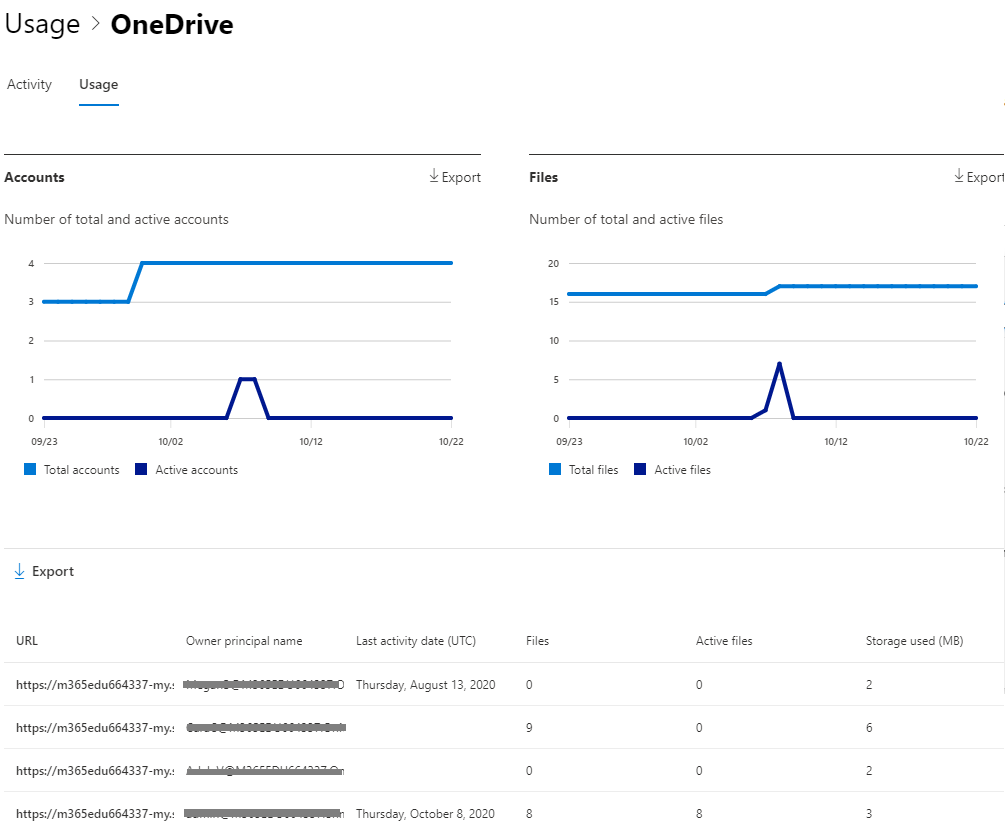Open URL of the August 13, 2020 row
The height and width of the screenshot is (834, 1005).
click(95, 685)
